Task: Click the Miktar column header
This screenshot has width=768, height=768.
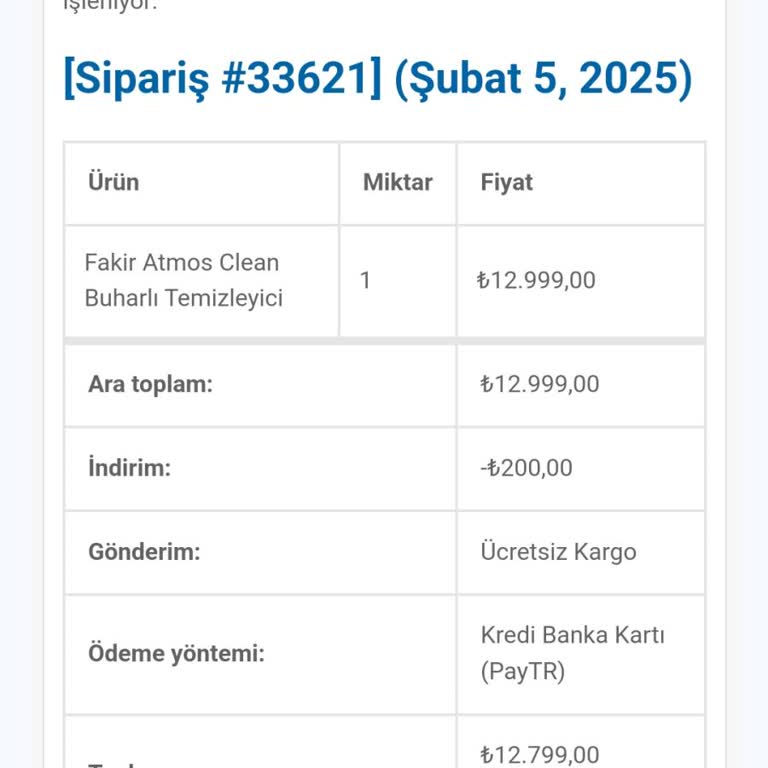Action: [397, 182]
